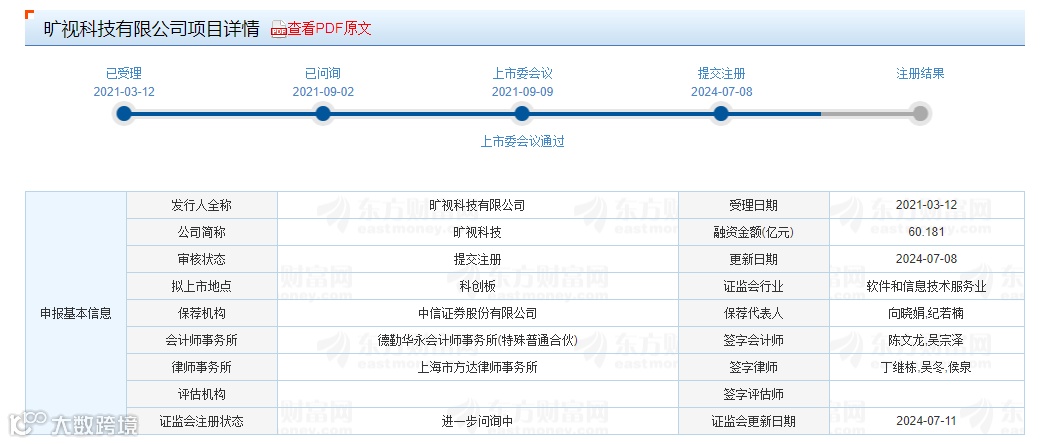Click the 60.181 value cell
This screenshot has width=1058, height=444.
click(926, 232)
